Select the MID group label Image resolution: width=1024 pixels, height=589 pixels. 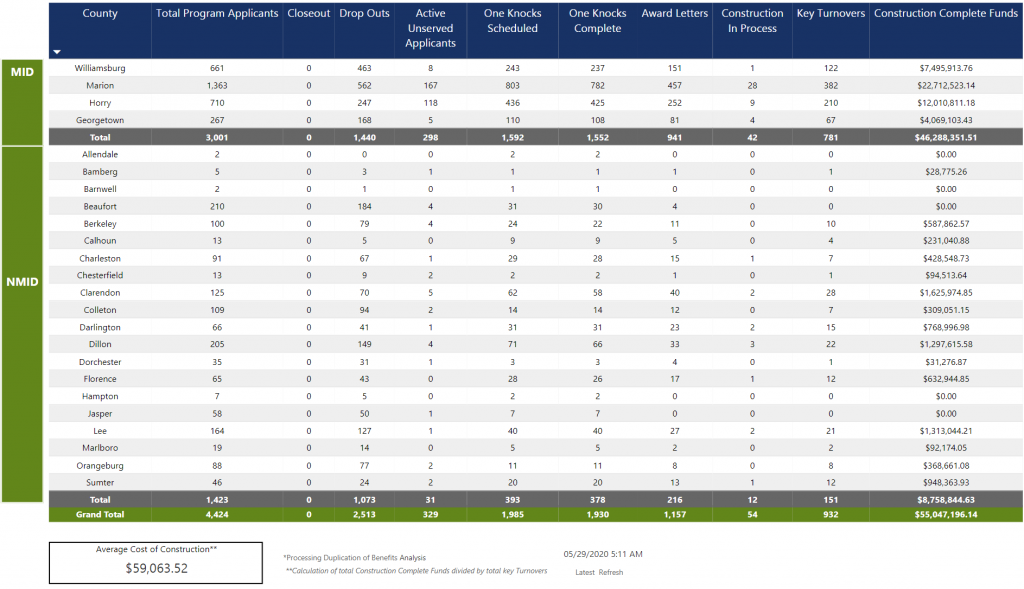(x=22, y=72)
